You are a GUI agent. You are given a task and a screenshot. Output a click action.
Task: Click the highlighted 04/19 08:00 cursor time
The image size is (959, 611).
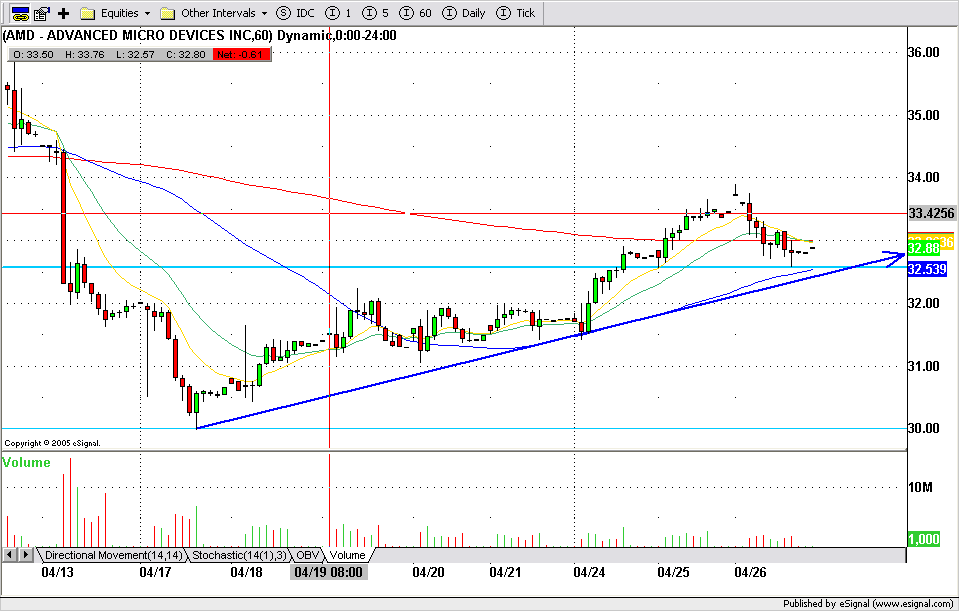[x=328, y=572]
